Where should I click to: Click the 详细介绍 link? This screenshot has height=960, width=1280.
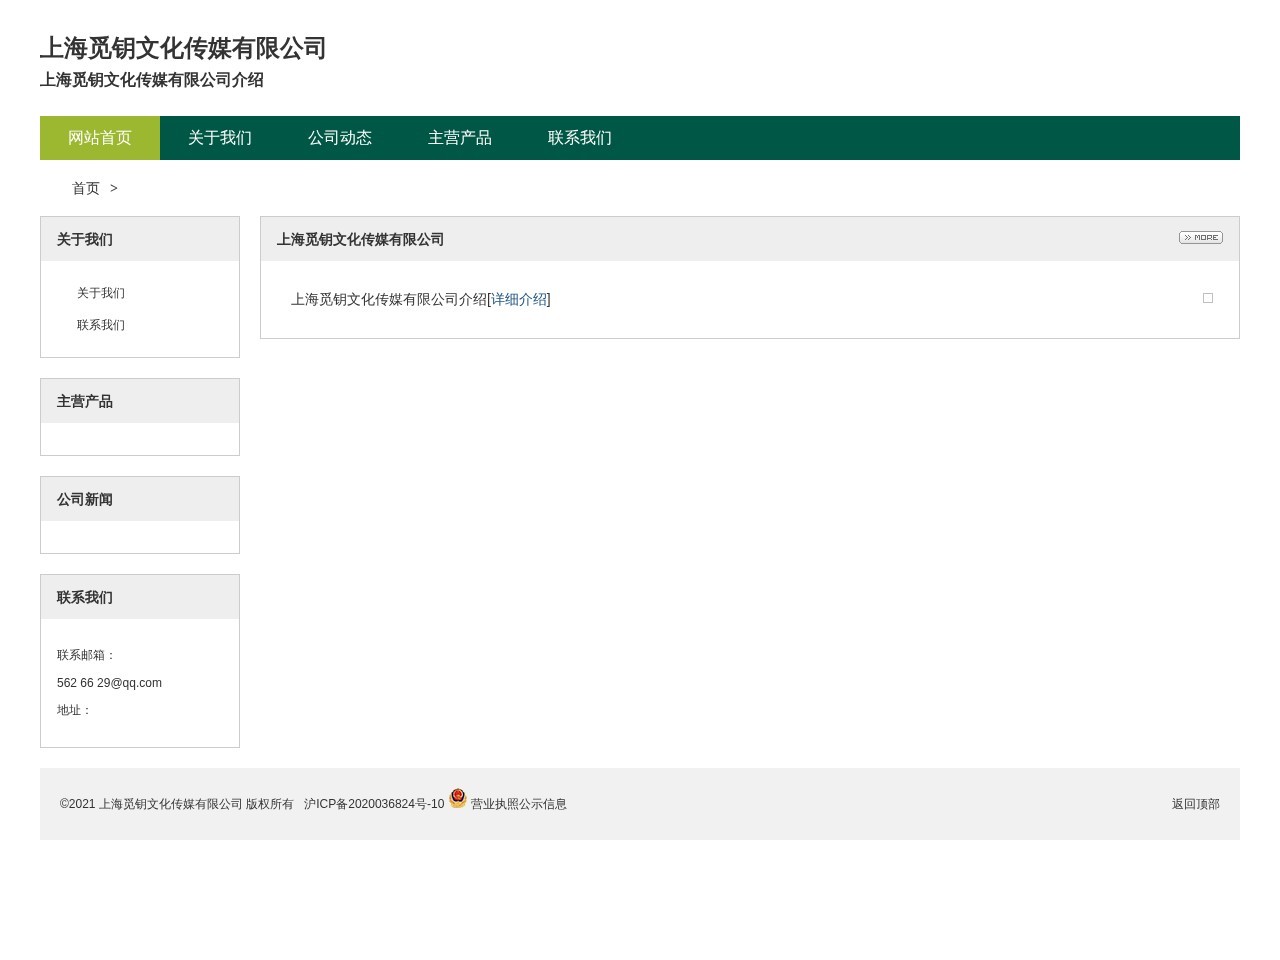click(x=519, y=299)
